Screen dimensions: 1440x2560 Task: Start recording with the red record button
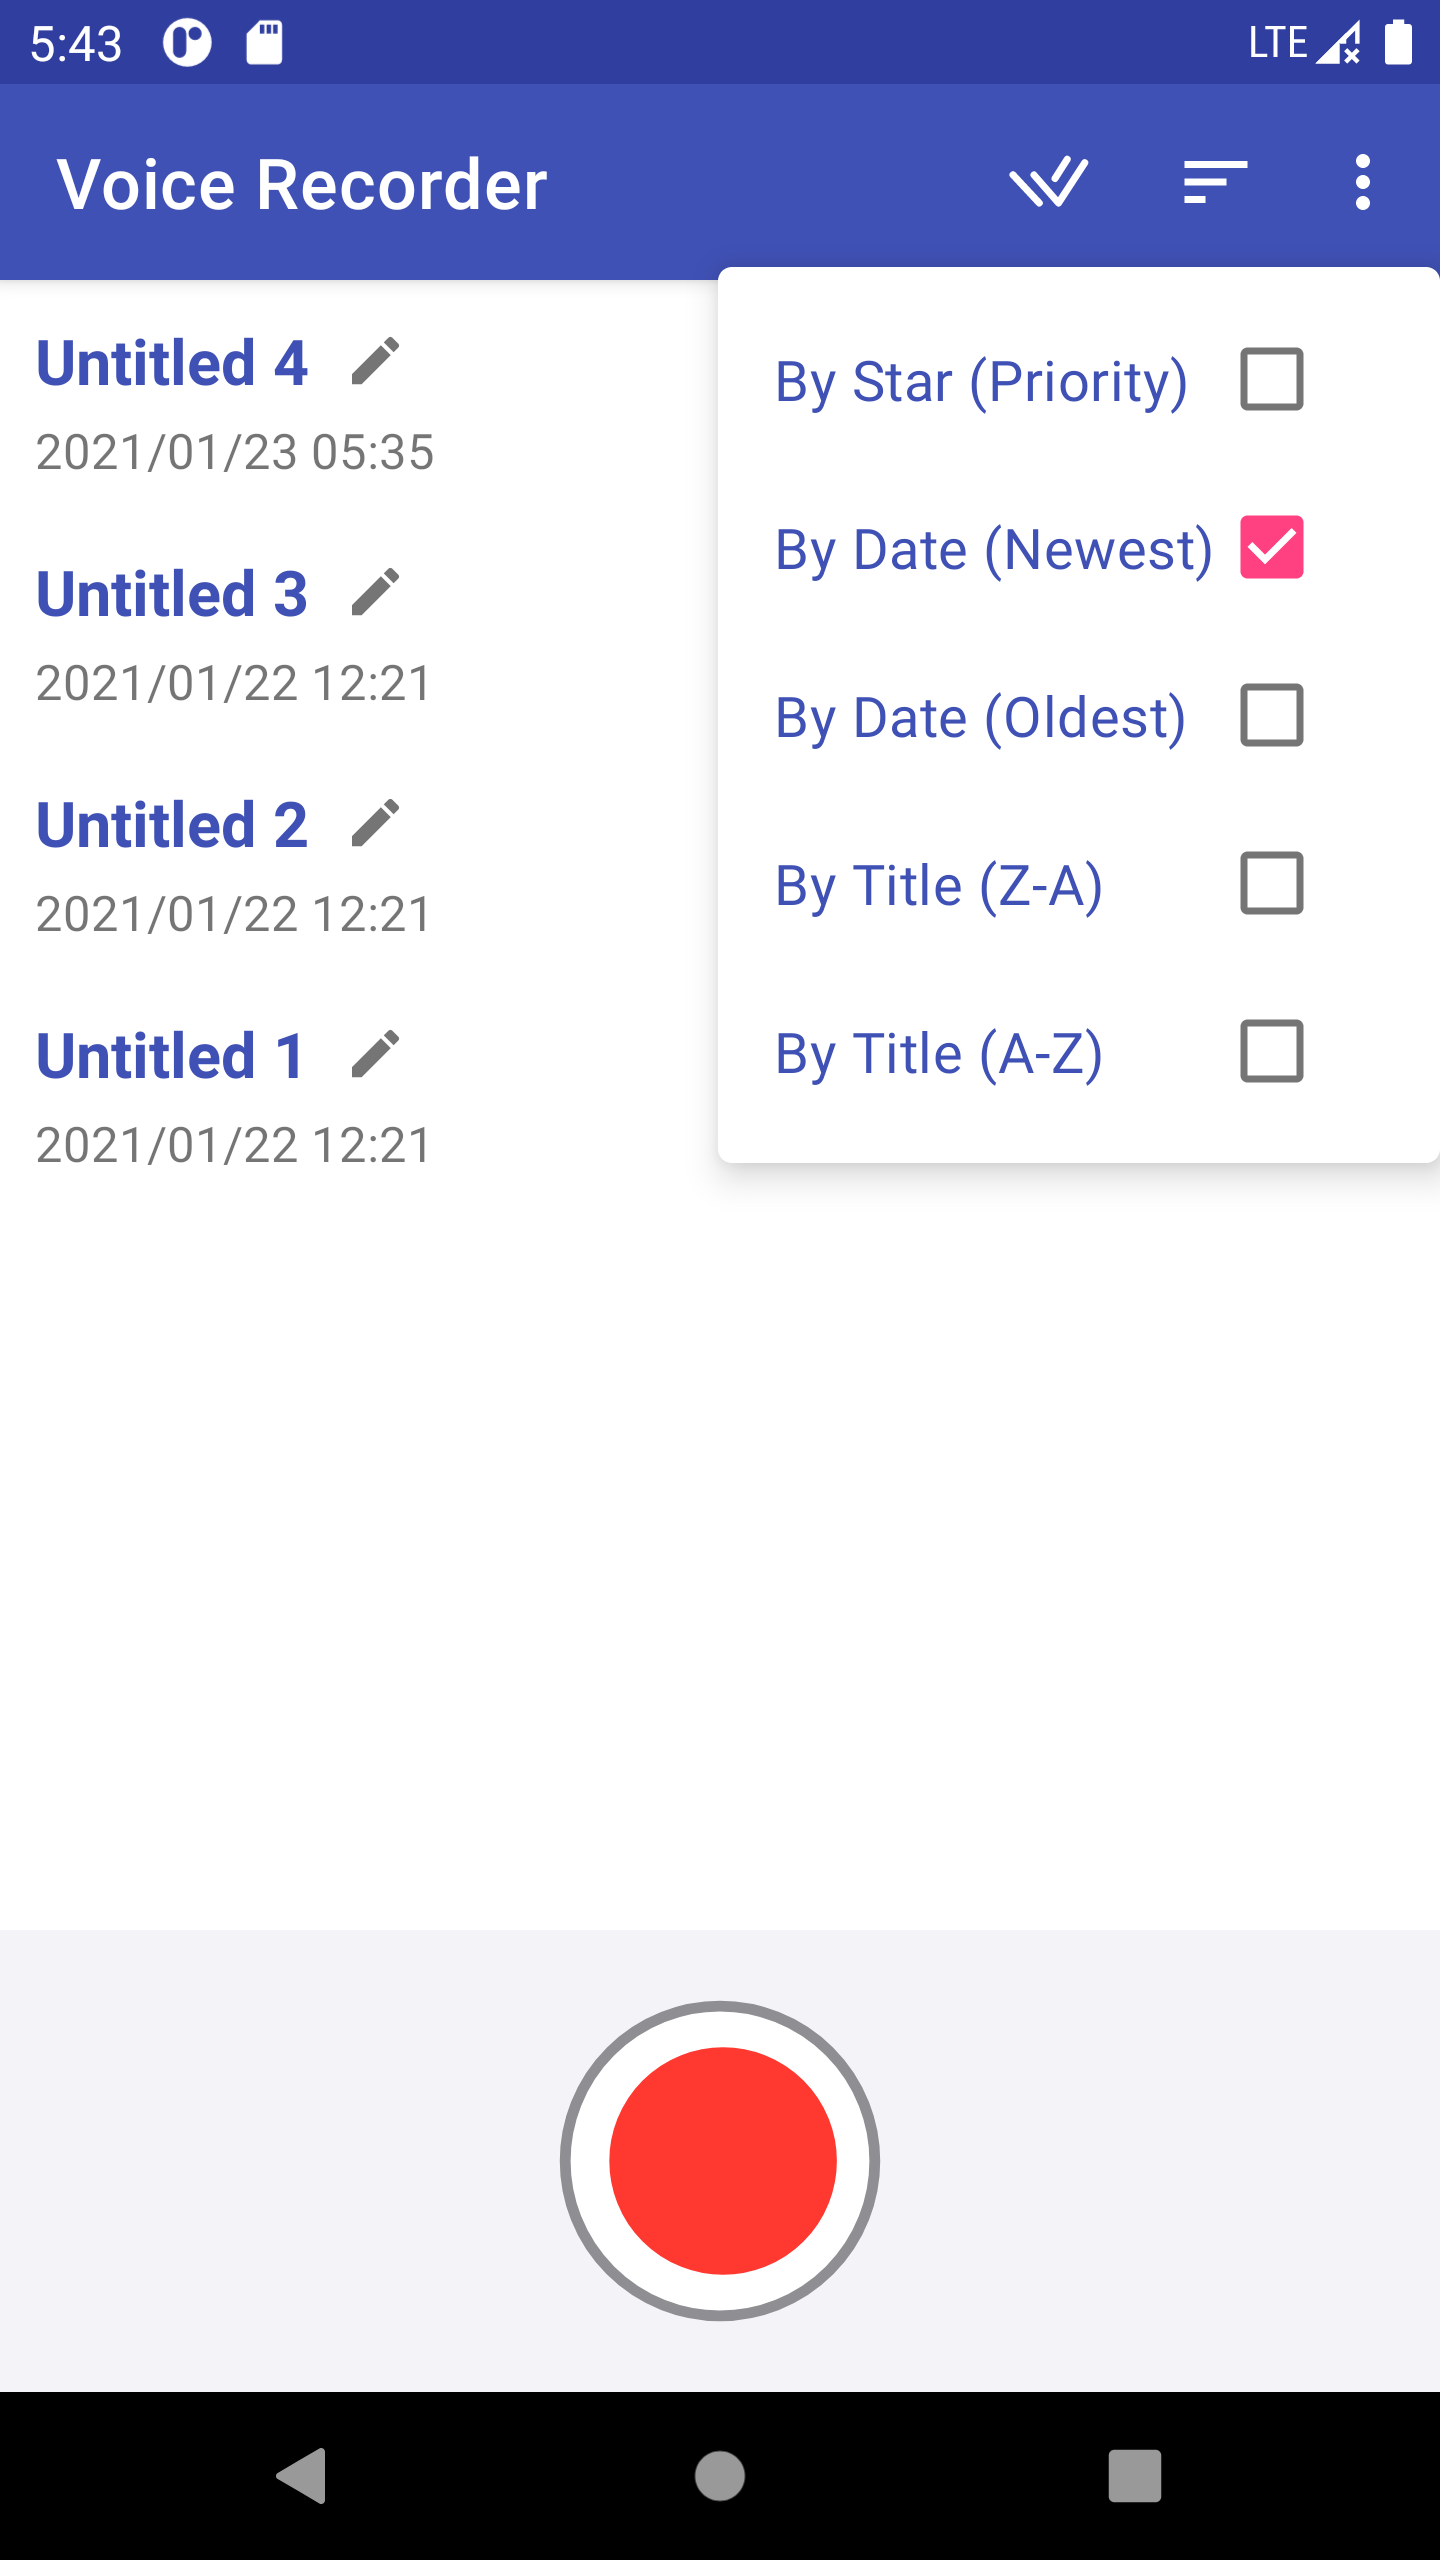(721, 2160)
